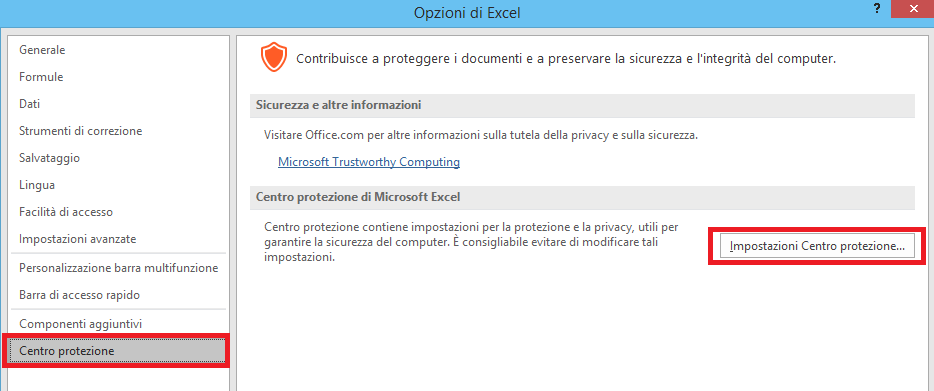Switch to Componenti aggiuntivi
This screenshot has width=934, height=391.
click(x=80, y=324)
